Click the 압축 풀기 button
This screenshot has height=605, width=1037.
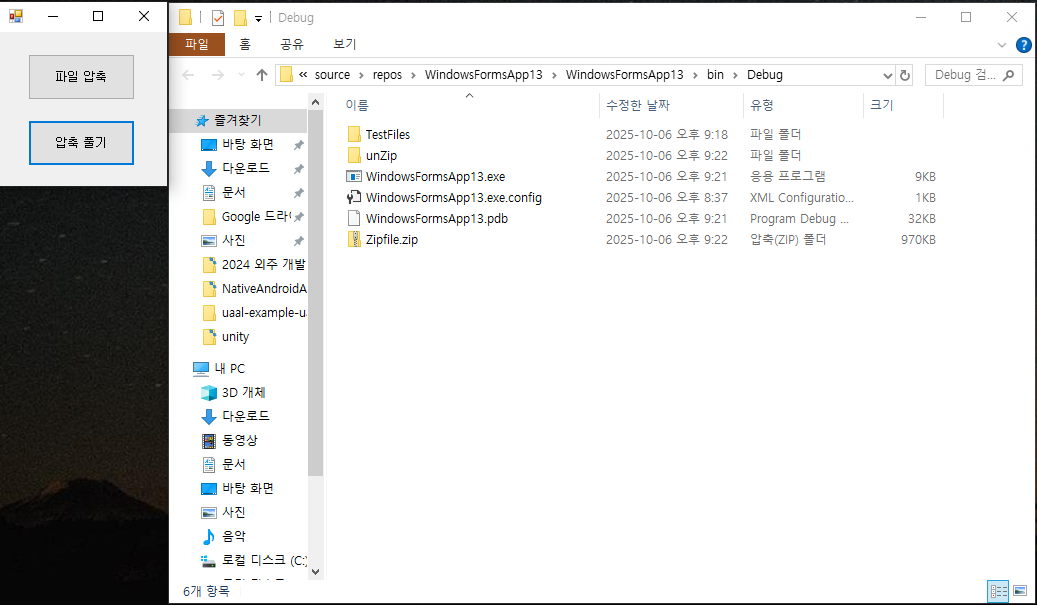(81, 143)
